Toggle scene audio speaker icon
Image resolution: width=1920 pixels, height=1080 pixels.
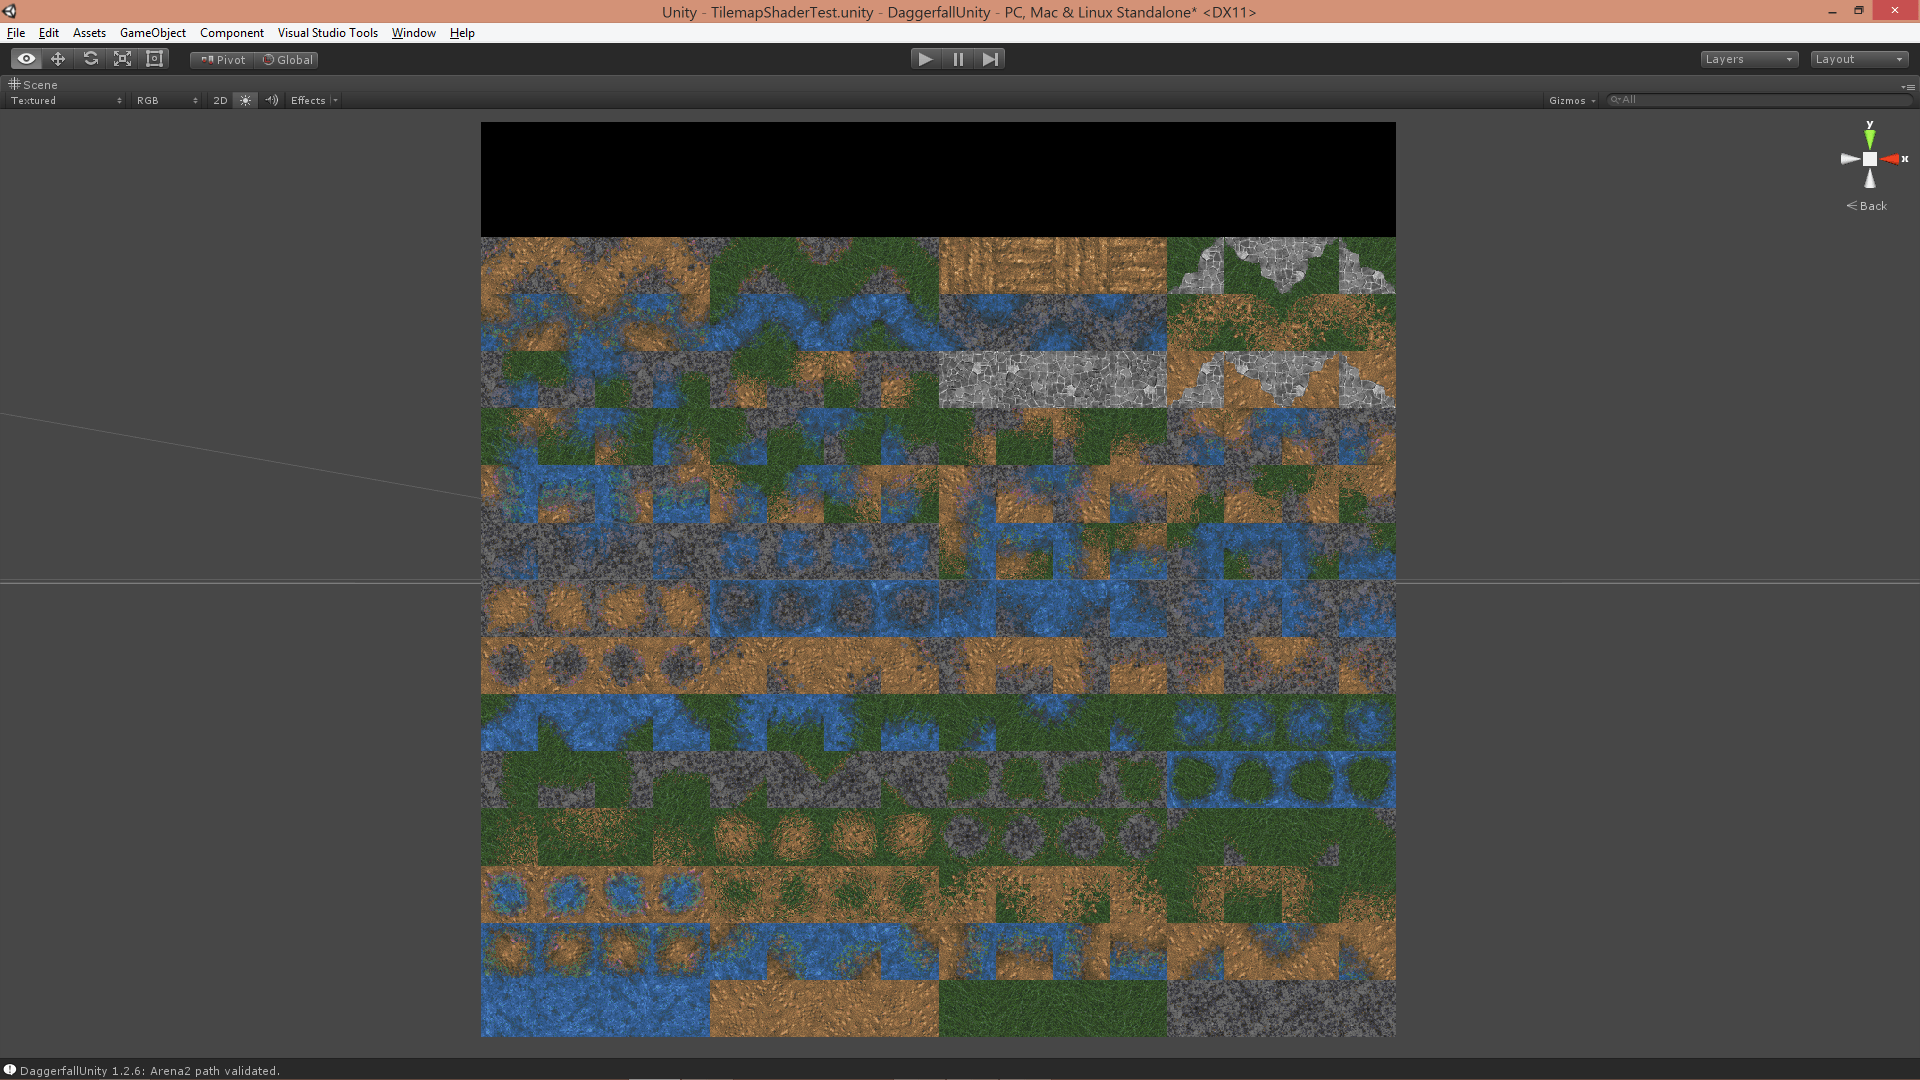coord(272,100)
